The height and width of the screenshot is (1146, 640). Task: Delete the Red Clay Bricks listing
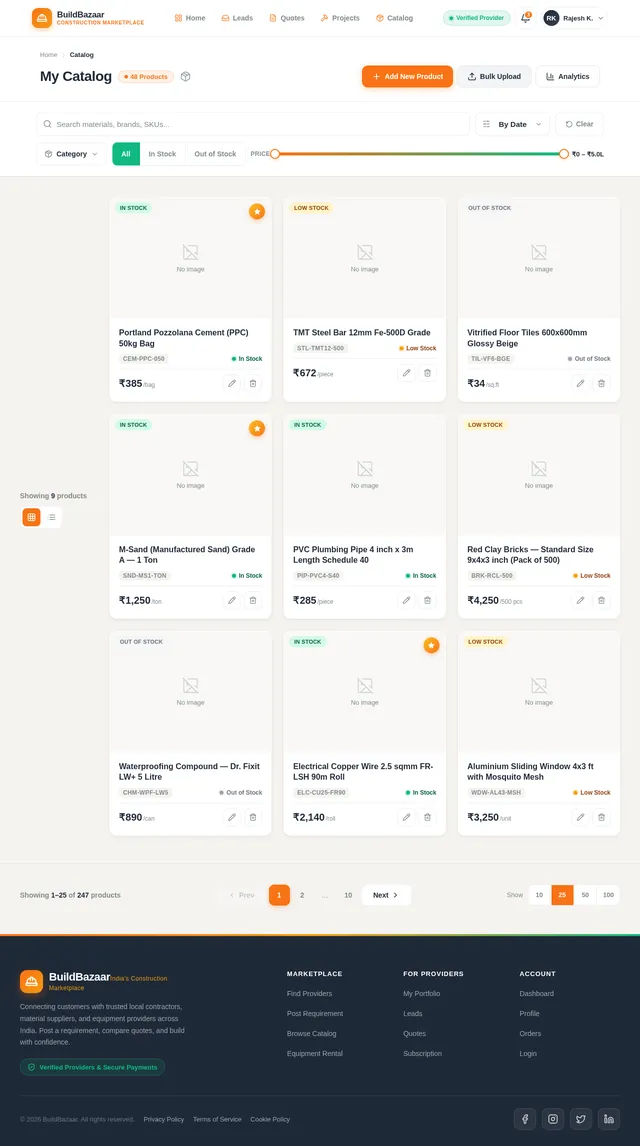(x=601, y=600)
